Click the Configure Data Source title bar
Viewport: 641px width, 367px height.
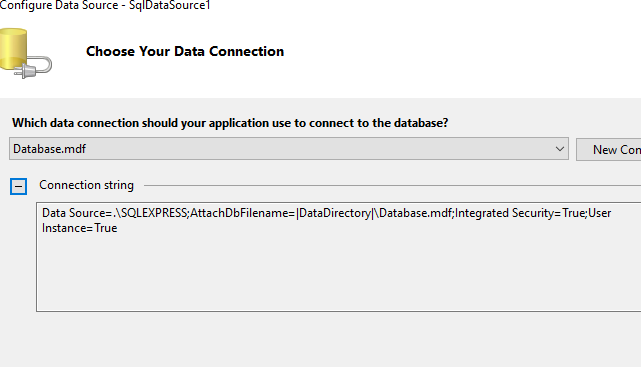pos(105,5)
